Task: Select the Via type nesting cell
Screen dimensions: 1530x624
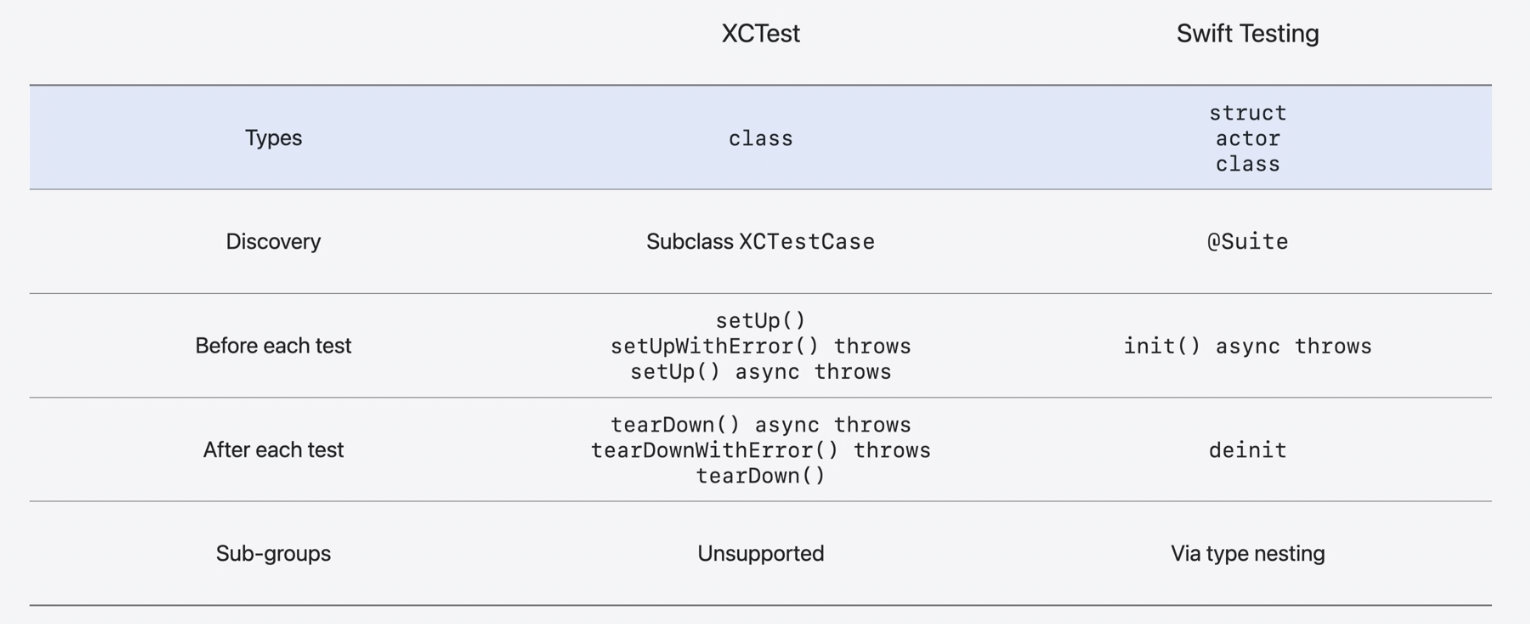Action: 1248,554
